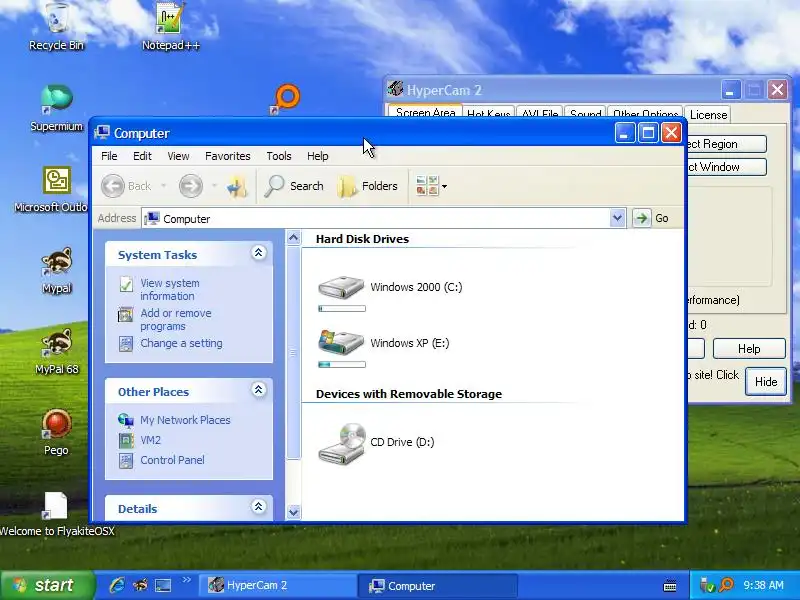The image size is (800, 600).
Task: Click Add or remove programs link
Action: [176, 319]
